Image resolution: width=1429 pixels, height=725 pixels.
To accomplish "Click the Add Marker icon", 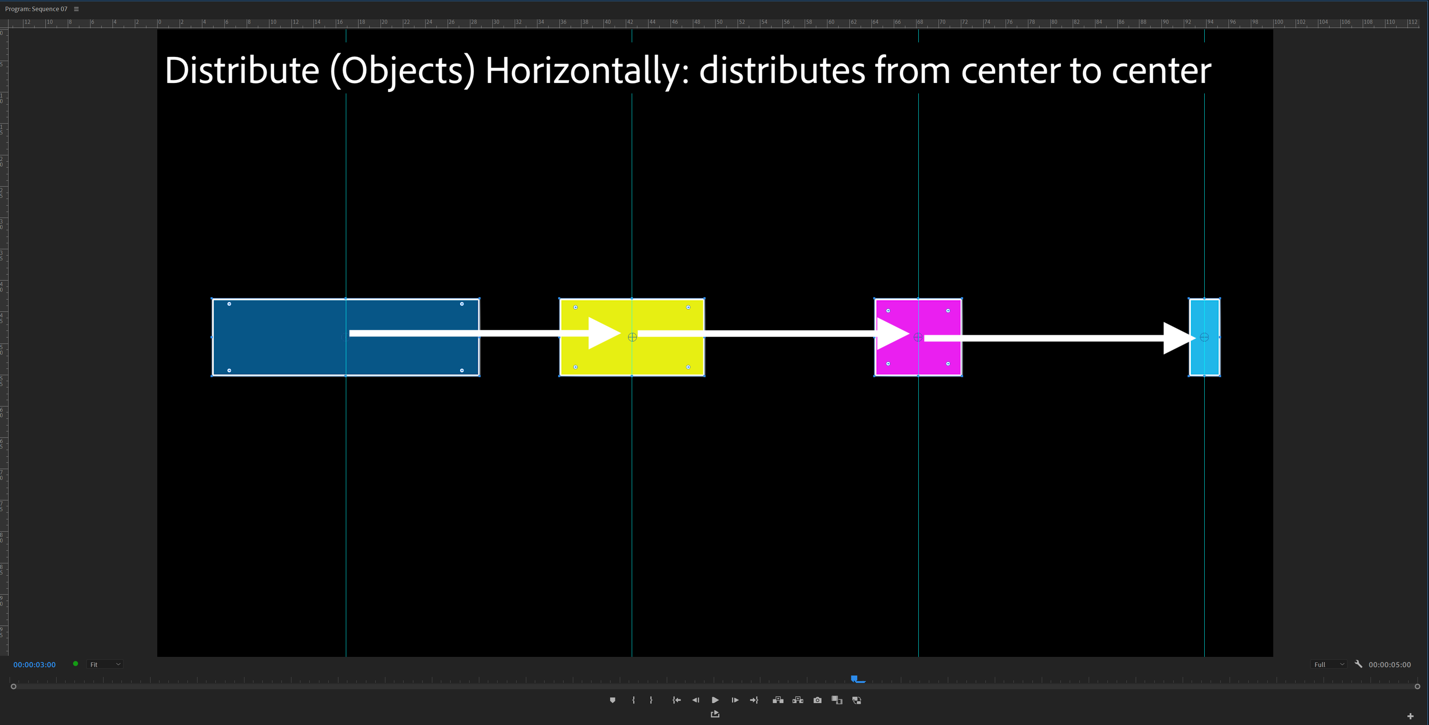I will tap(612, 700).
